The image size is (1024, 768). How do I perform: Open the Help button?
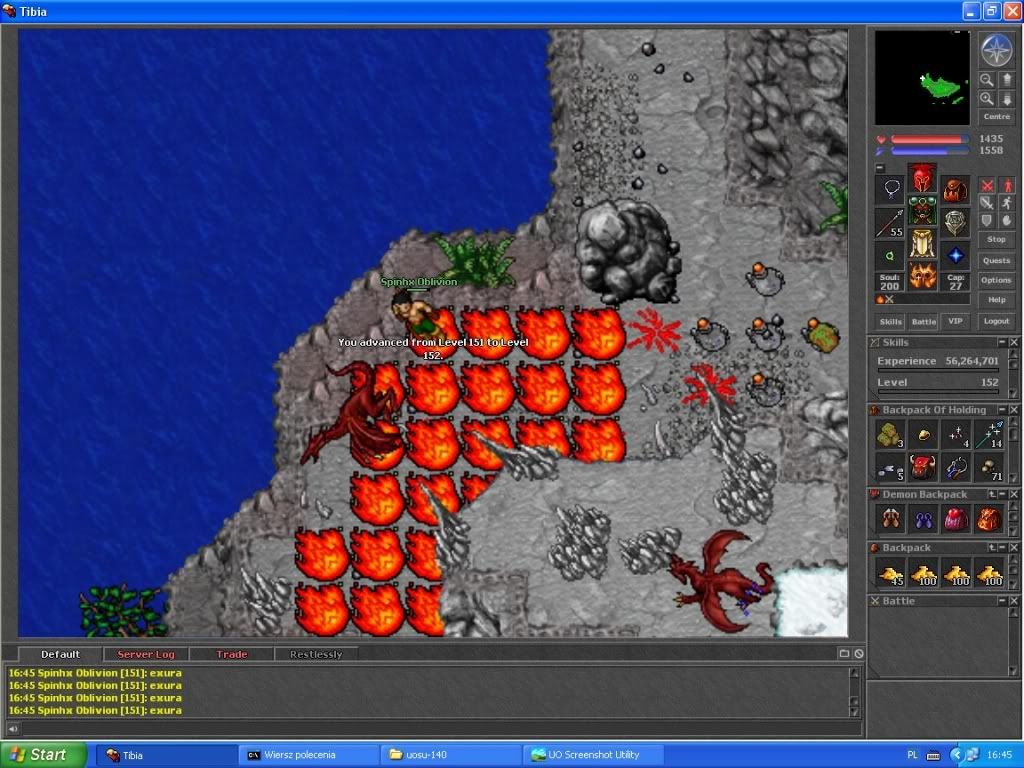coord(997,300)
